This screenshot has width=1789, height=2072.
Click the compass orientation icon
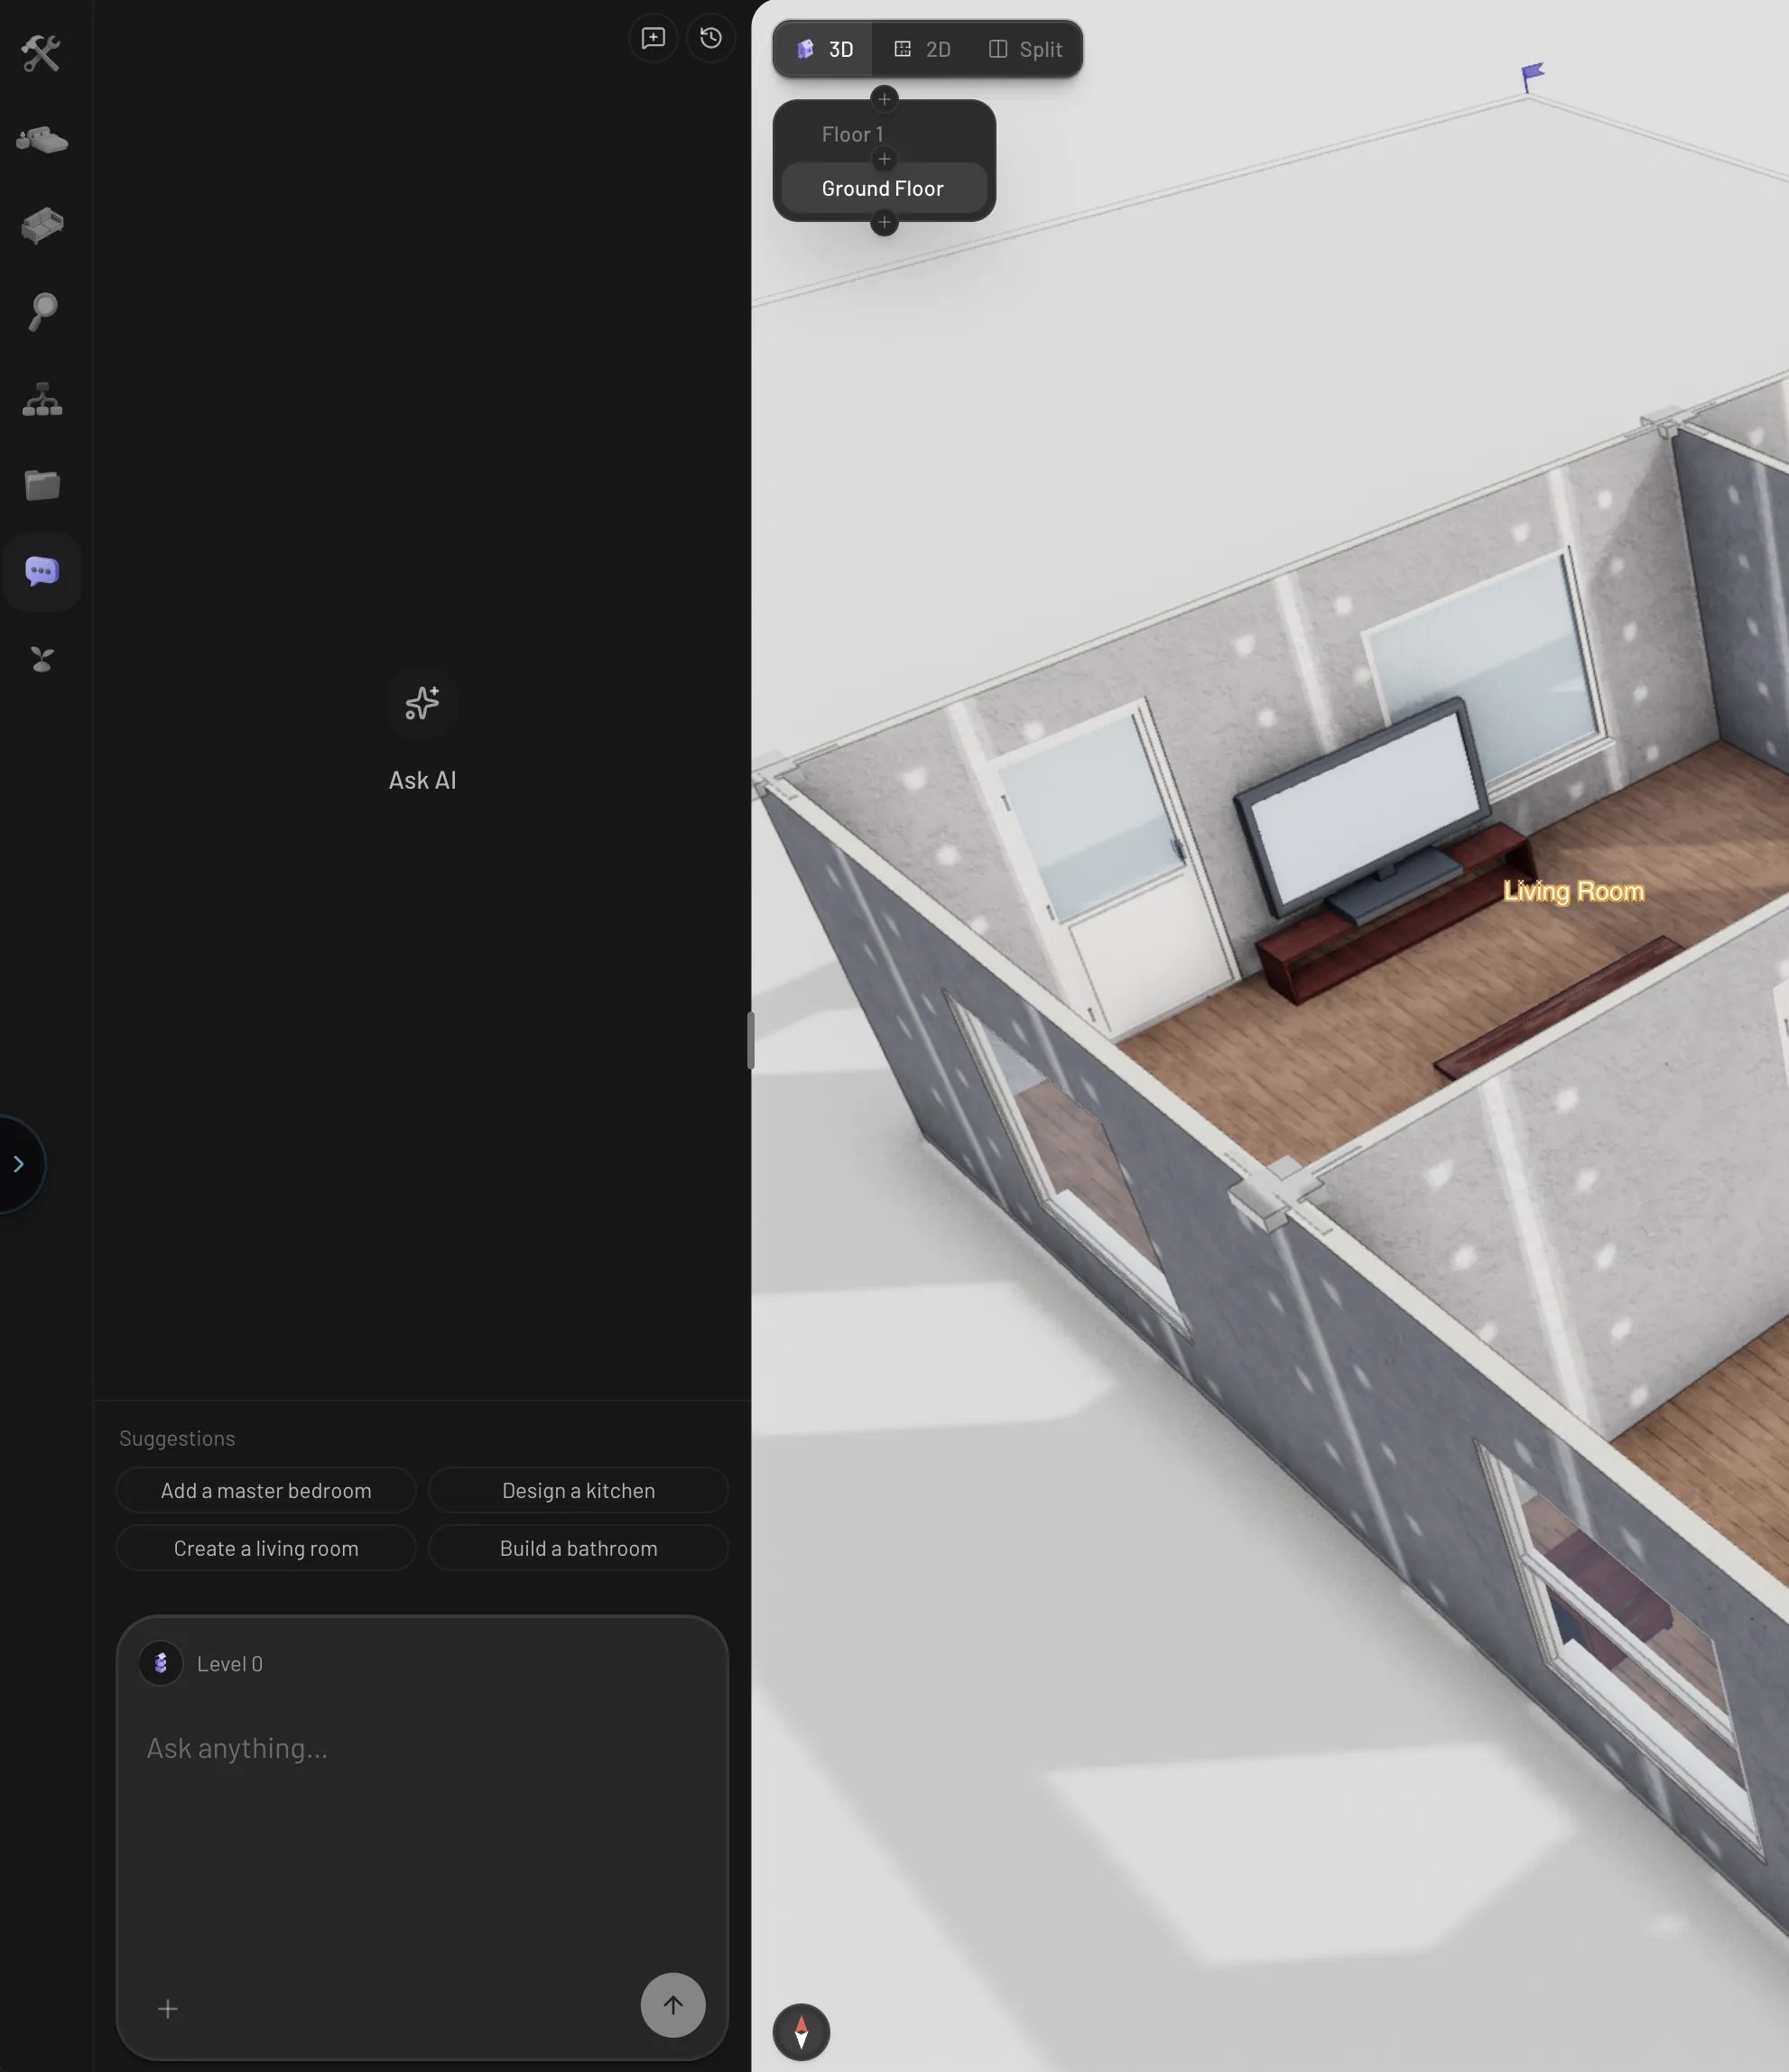pyautogui.click(x=801, y=2032)
